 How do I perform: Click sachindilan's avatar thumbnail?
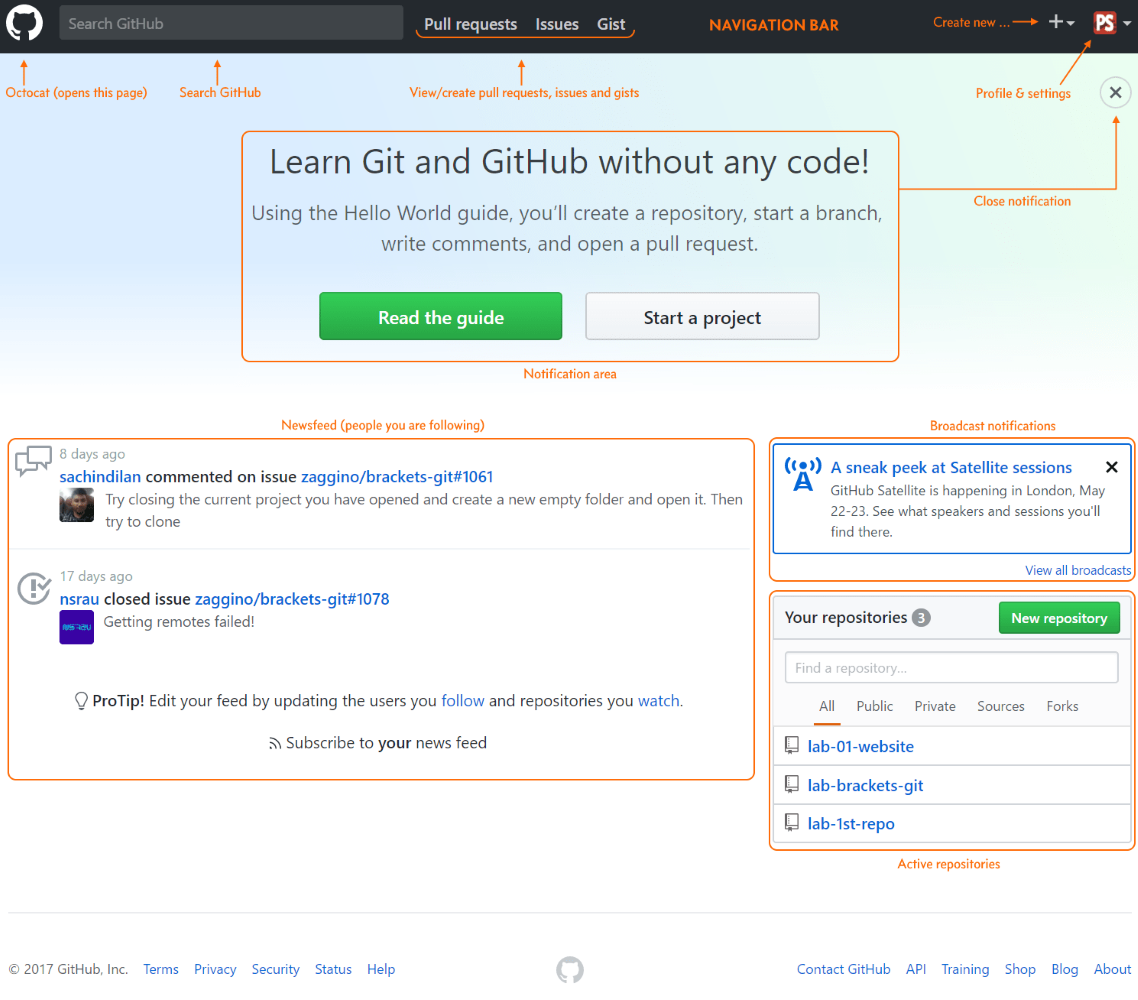point(76,505)
